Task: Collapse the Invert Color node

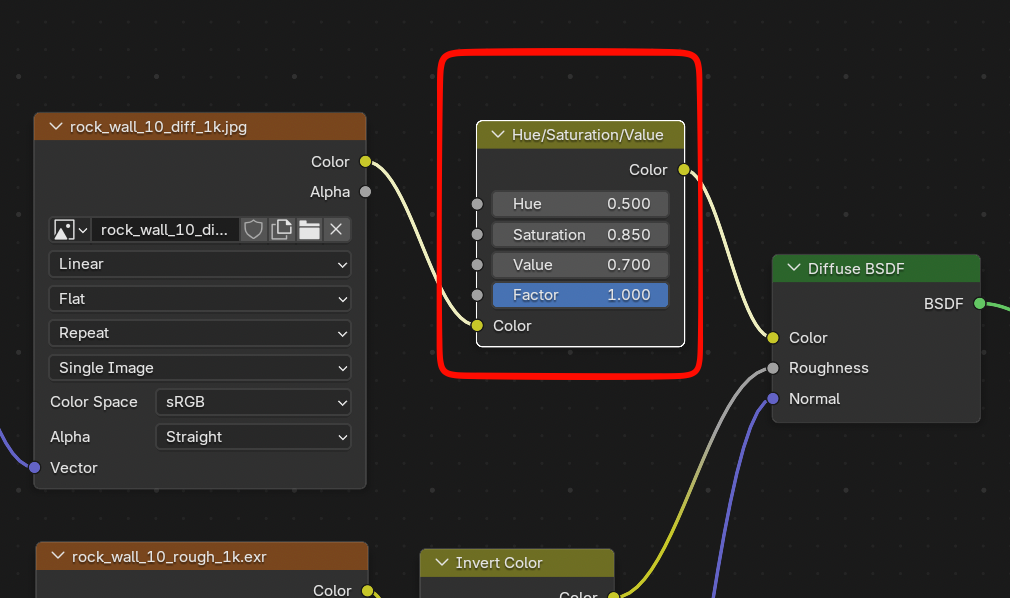Action: (x=440, y=563)
